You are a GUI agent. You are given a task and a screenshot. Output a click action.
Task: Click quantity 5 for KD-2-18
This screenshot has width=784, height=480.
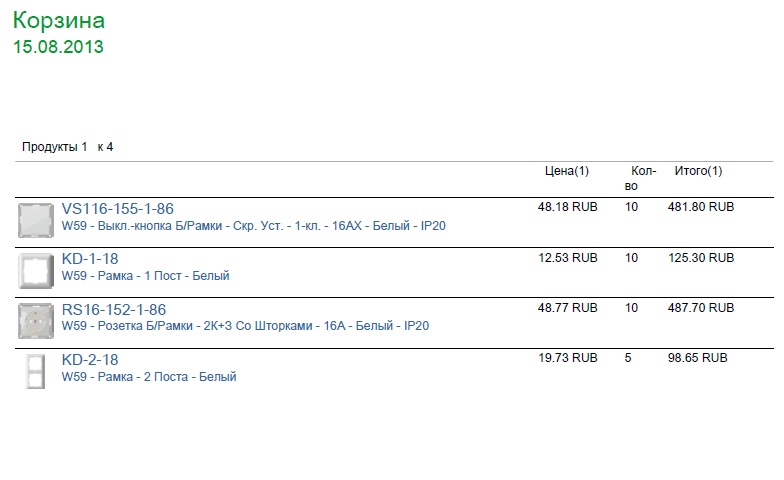click(x=628, y=358)
